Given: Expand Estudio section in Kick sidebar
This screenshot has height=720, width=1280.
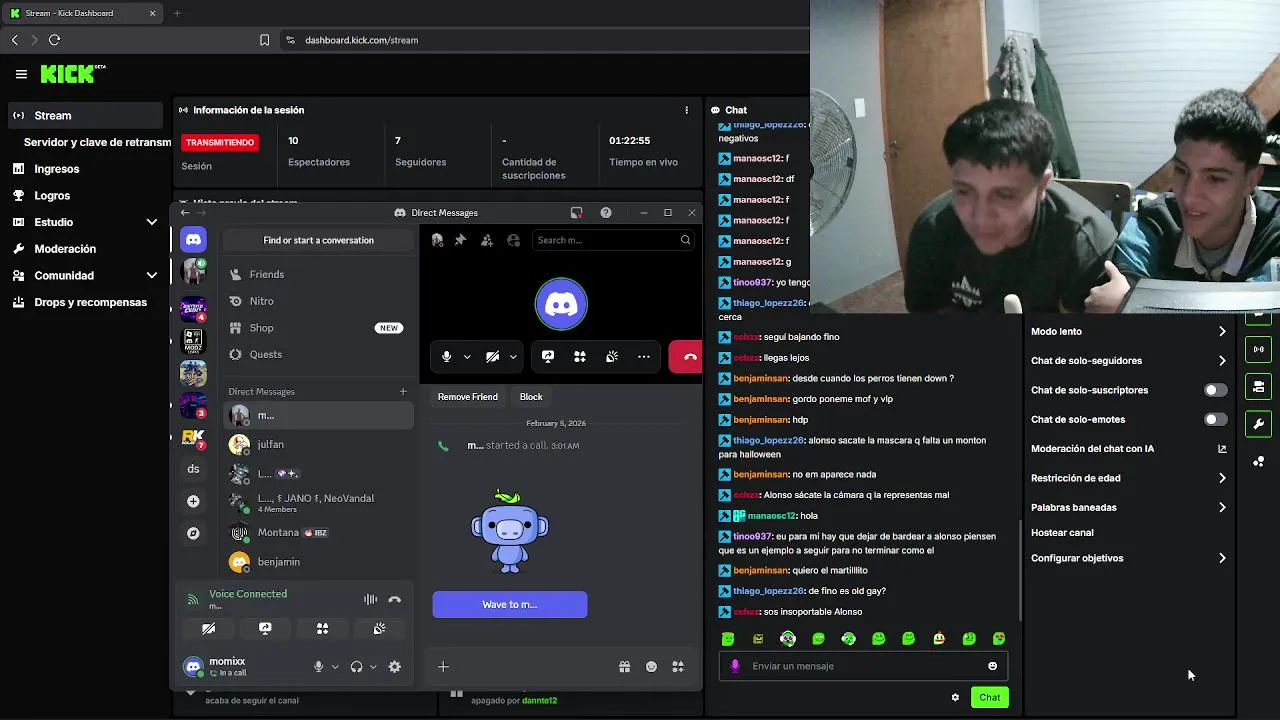Looking at the screenshot, I should pos(152,222).
